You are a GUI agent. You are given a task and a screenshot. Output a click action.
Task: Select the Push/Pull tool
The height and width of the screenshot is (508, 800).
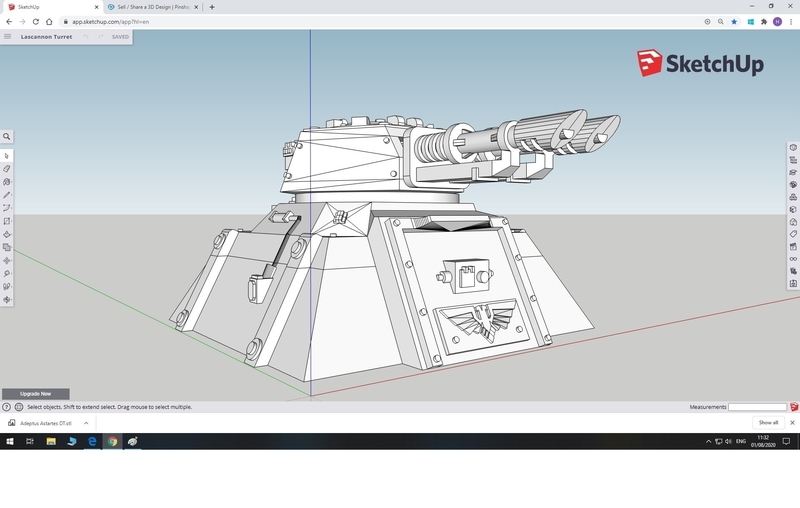click(x=7, y=235)
